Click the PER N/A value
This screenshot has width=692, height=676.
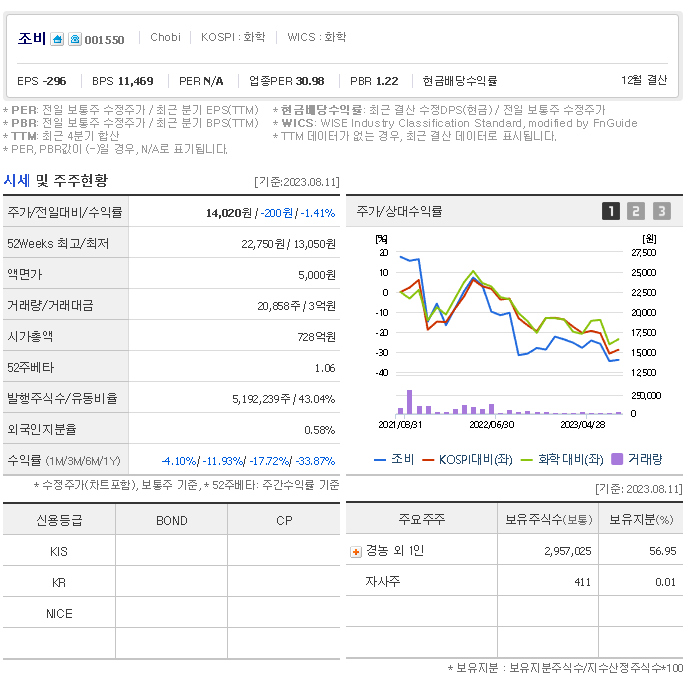coord(201,81)
